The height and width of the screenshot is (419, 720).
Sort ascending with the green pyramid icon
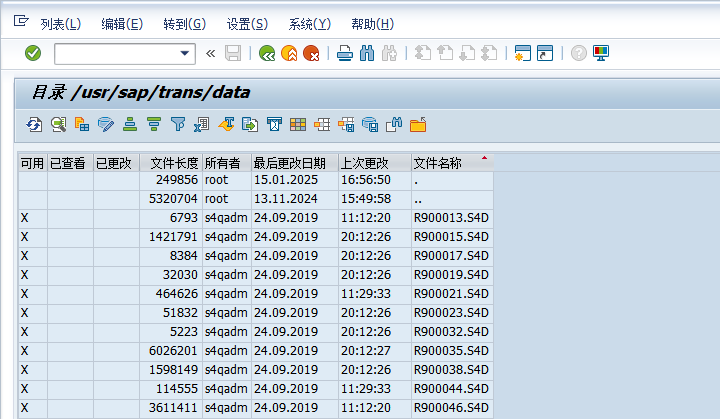click(130, 125)
